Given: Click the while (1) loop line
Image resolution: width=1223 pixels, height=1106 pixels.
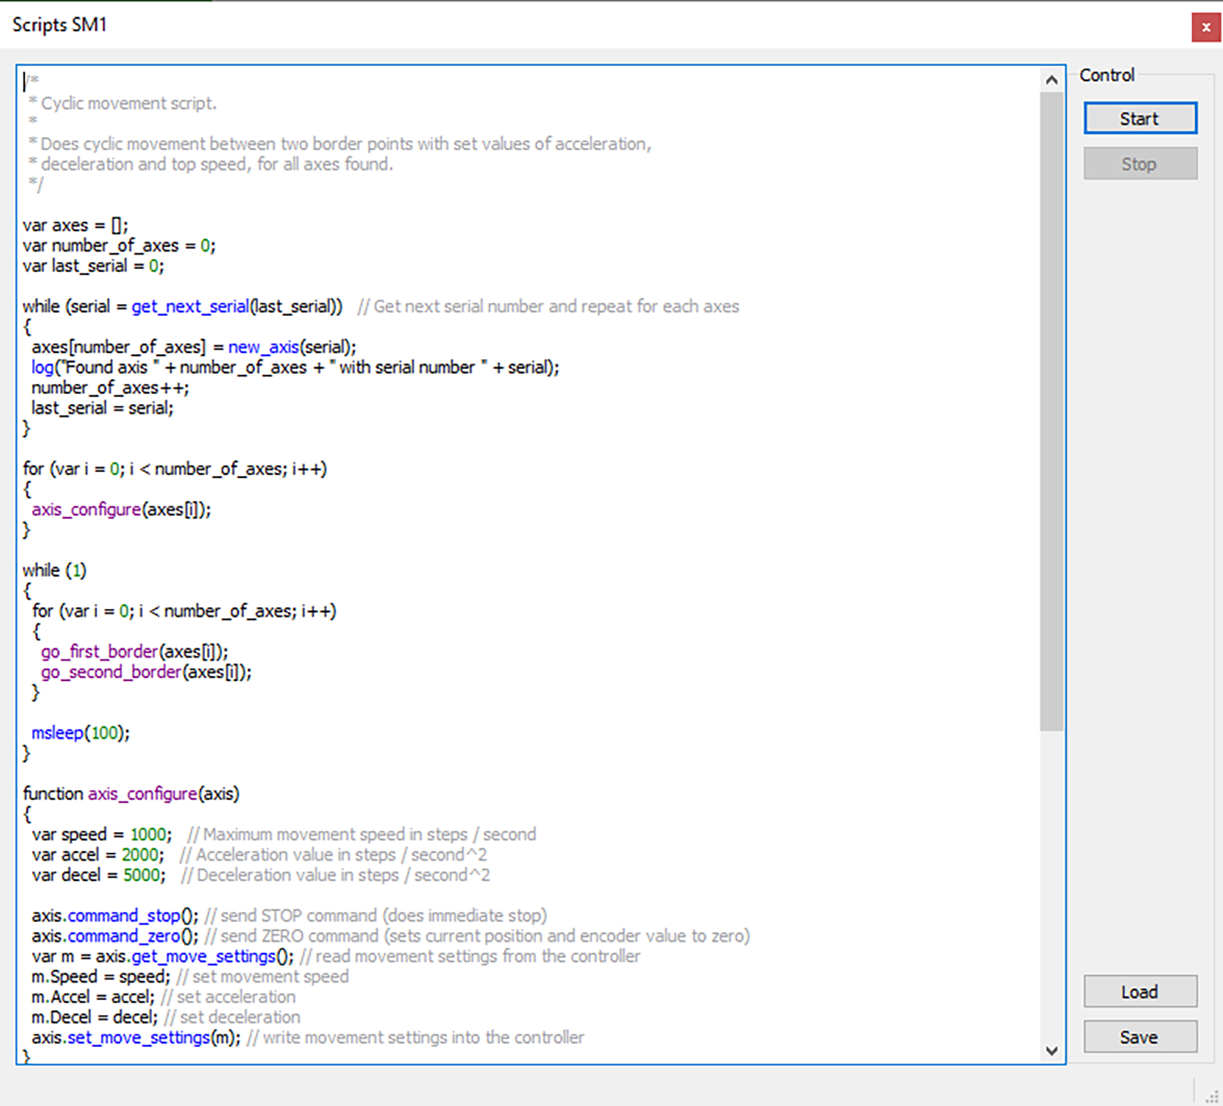Looking at the screenshot, I should pyautogui.click(x=53, y=570).
